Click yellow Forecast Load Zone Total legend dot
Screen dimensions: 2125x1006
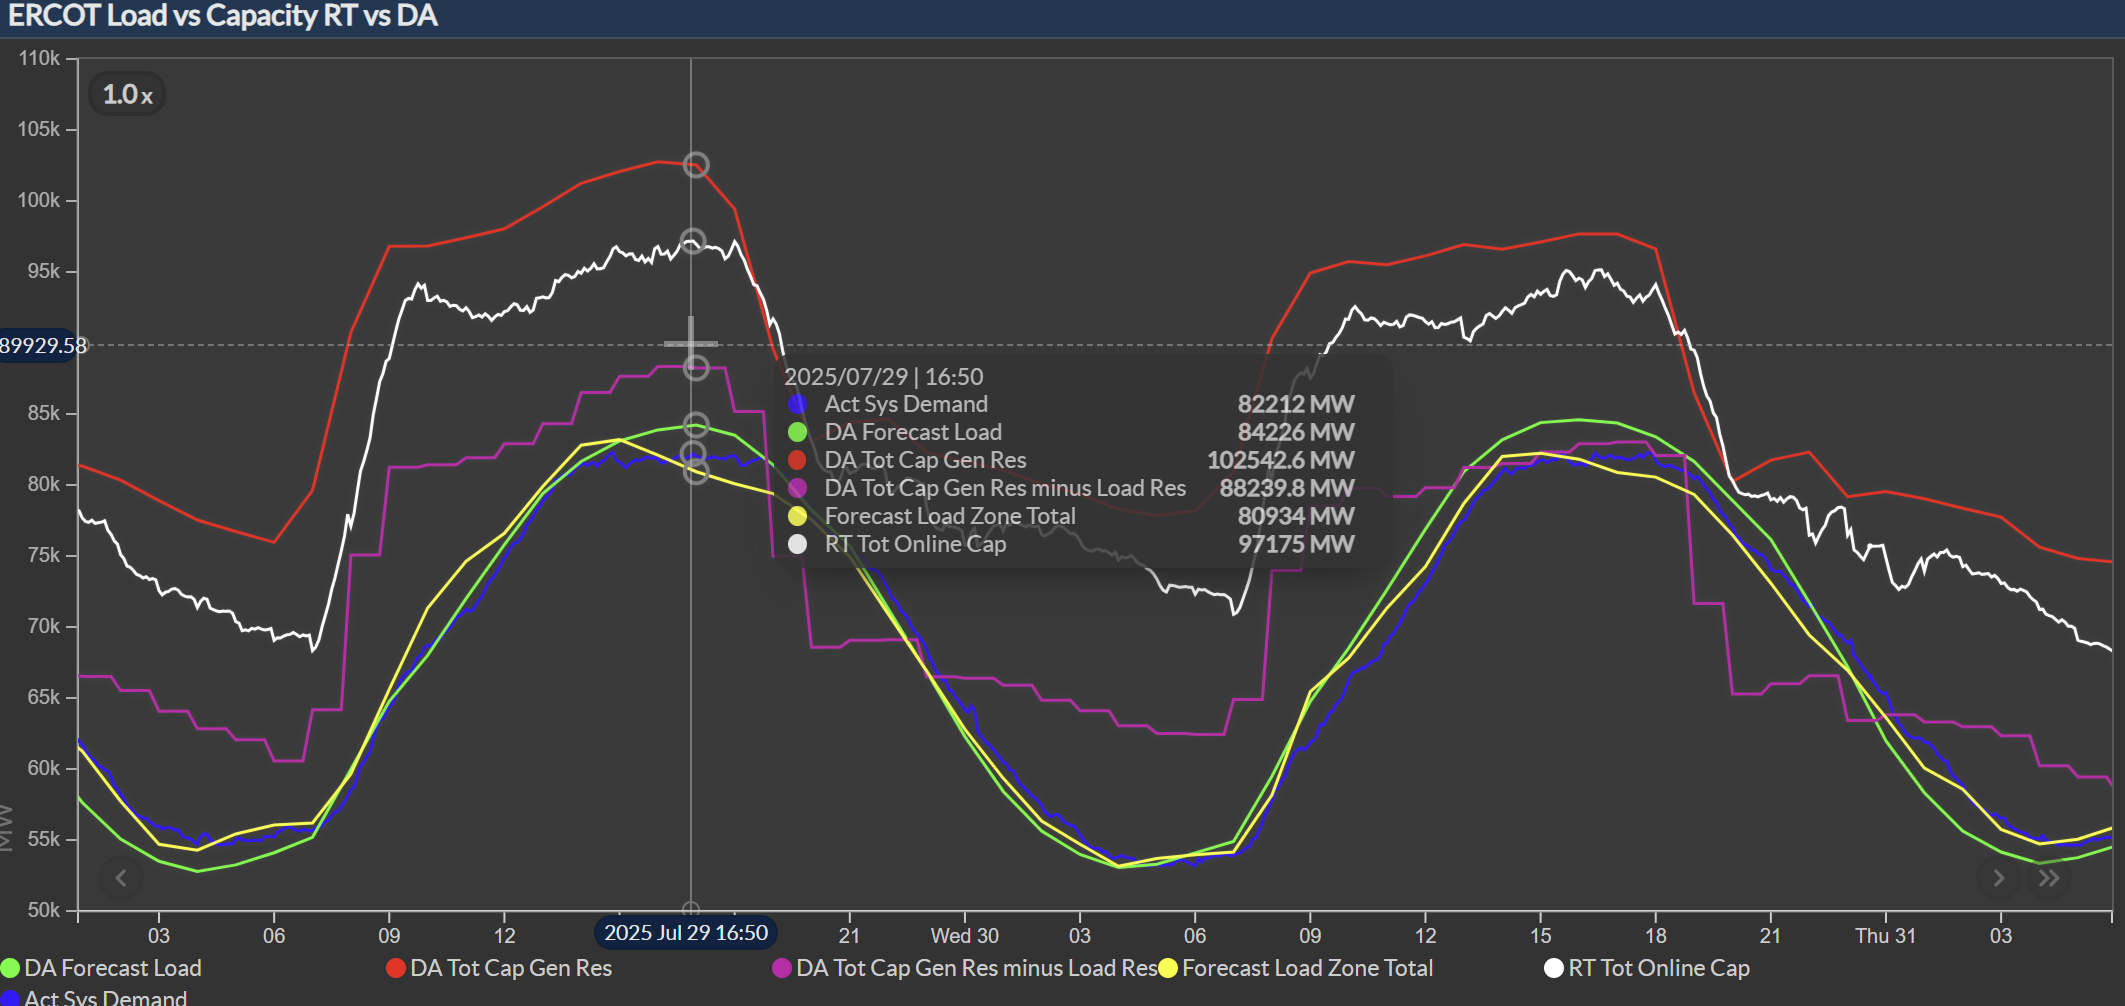pos(1168,968)
